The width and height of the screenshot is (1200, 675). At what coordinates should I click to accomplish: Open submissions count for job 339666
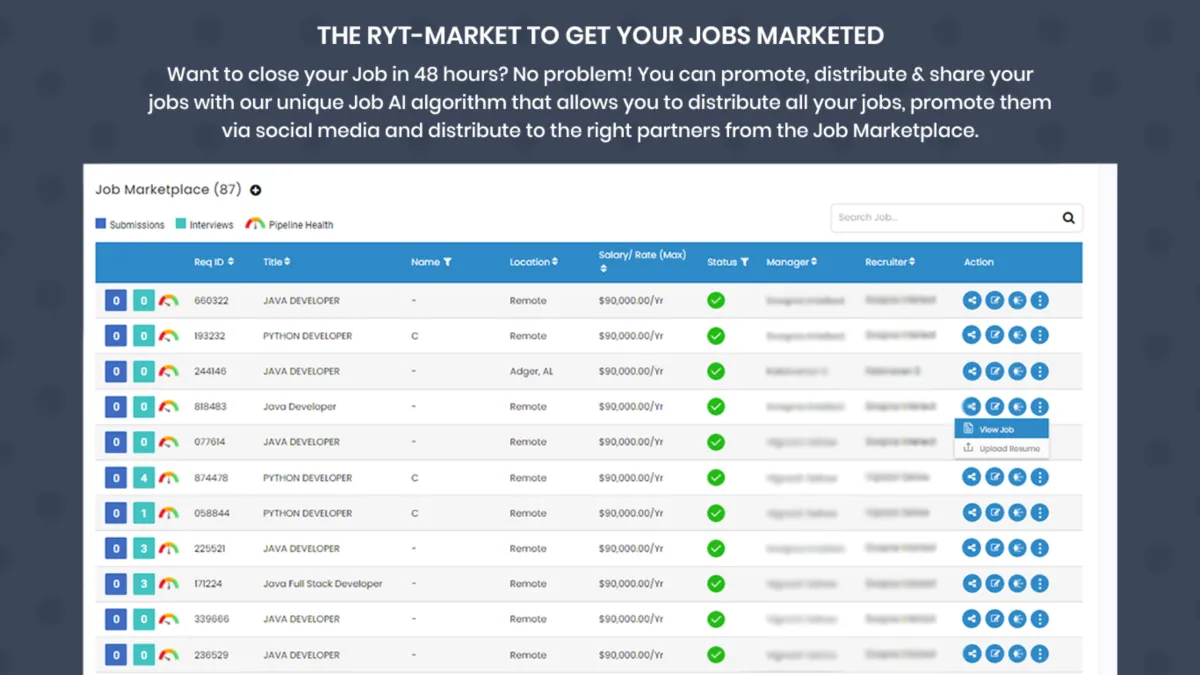116,619
